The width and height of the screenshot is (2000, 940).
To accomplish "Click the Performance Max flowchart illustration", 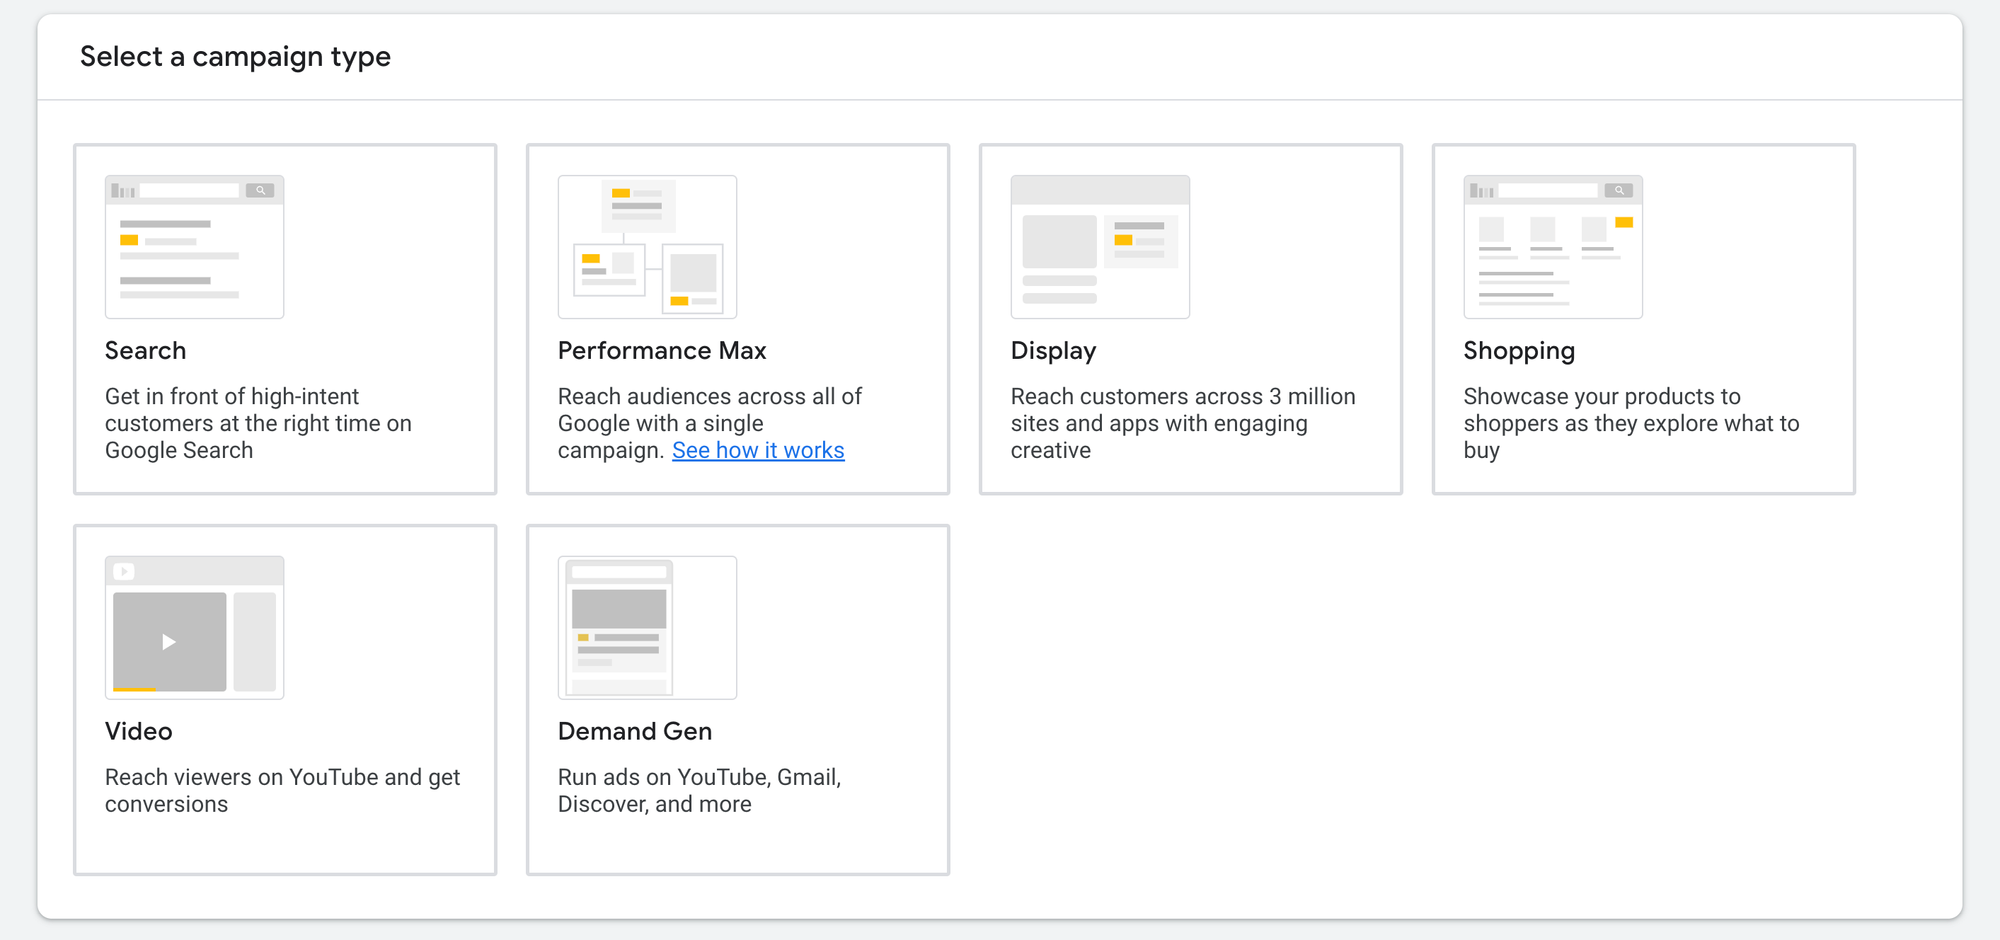I will tap(647, 247).
